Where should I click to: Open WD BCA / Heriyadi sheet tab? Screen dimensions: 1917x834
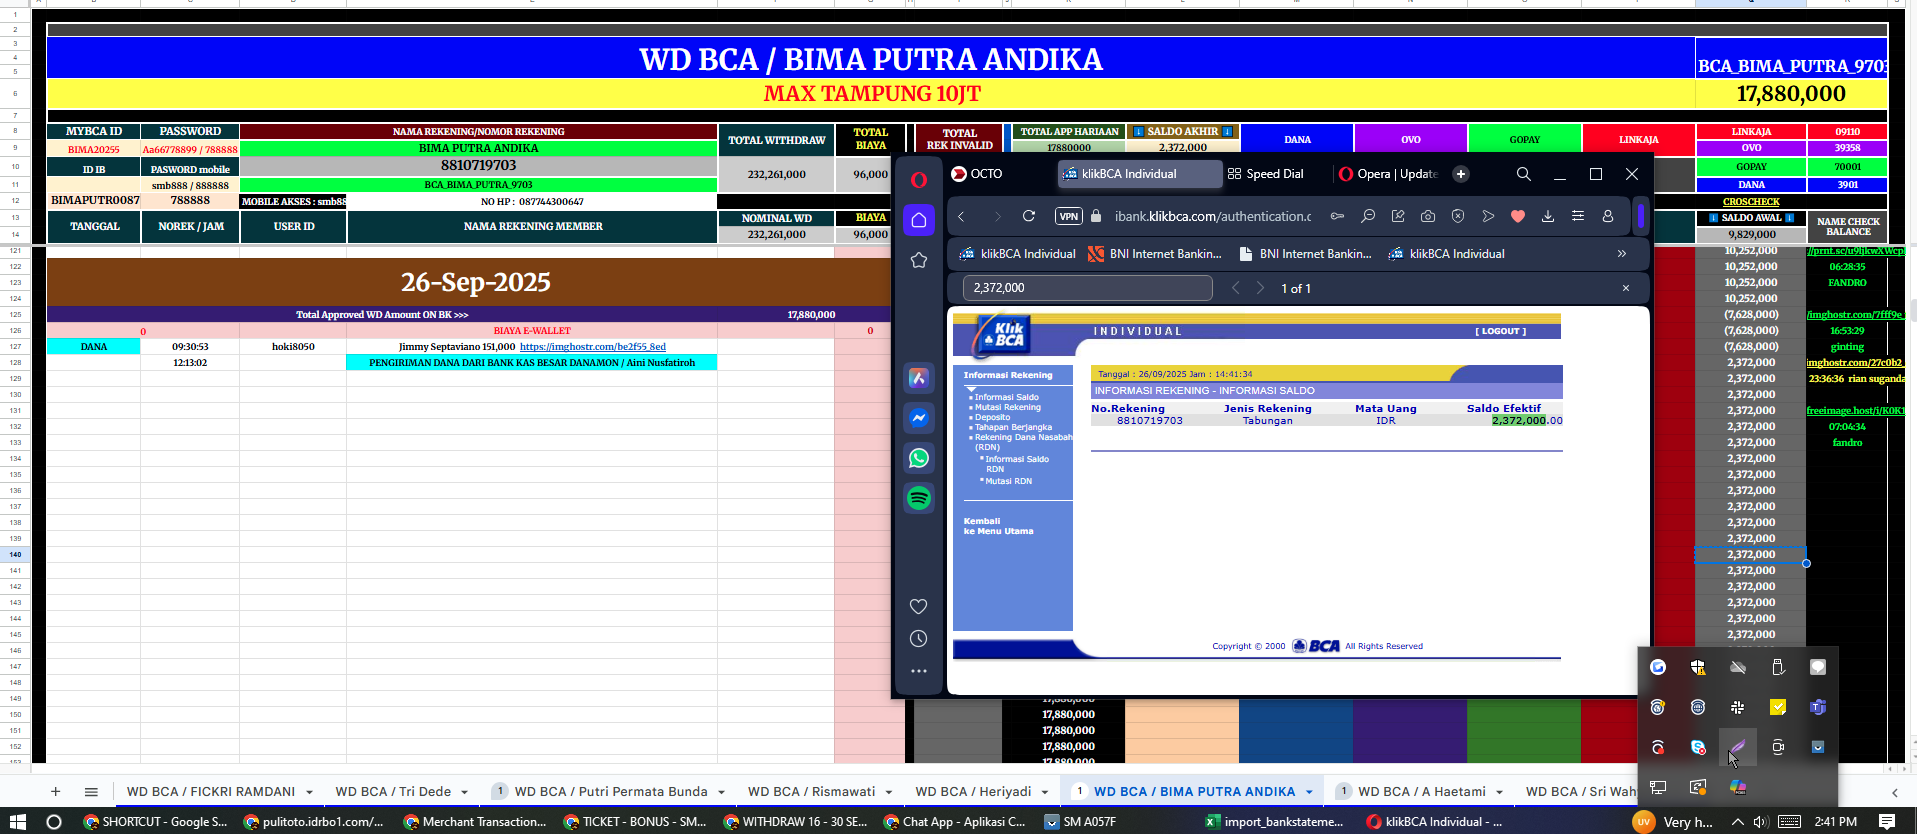[x=973, y=792]
